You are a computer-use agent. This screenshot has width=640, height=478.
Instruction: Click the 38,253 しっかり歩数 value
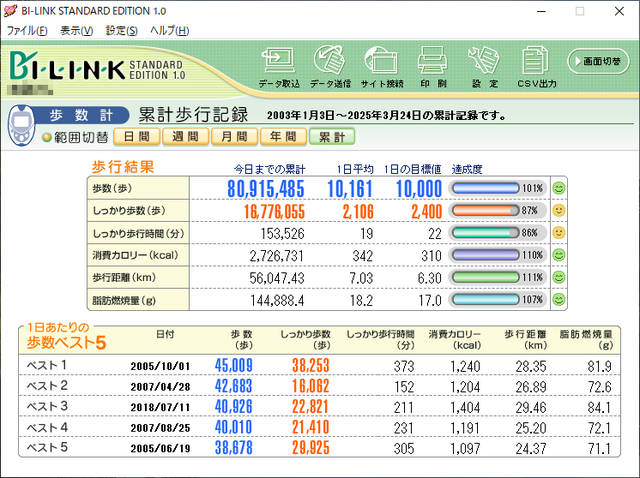(x=311, y=365)
